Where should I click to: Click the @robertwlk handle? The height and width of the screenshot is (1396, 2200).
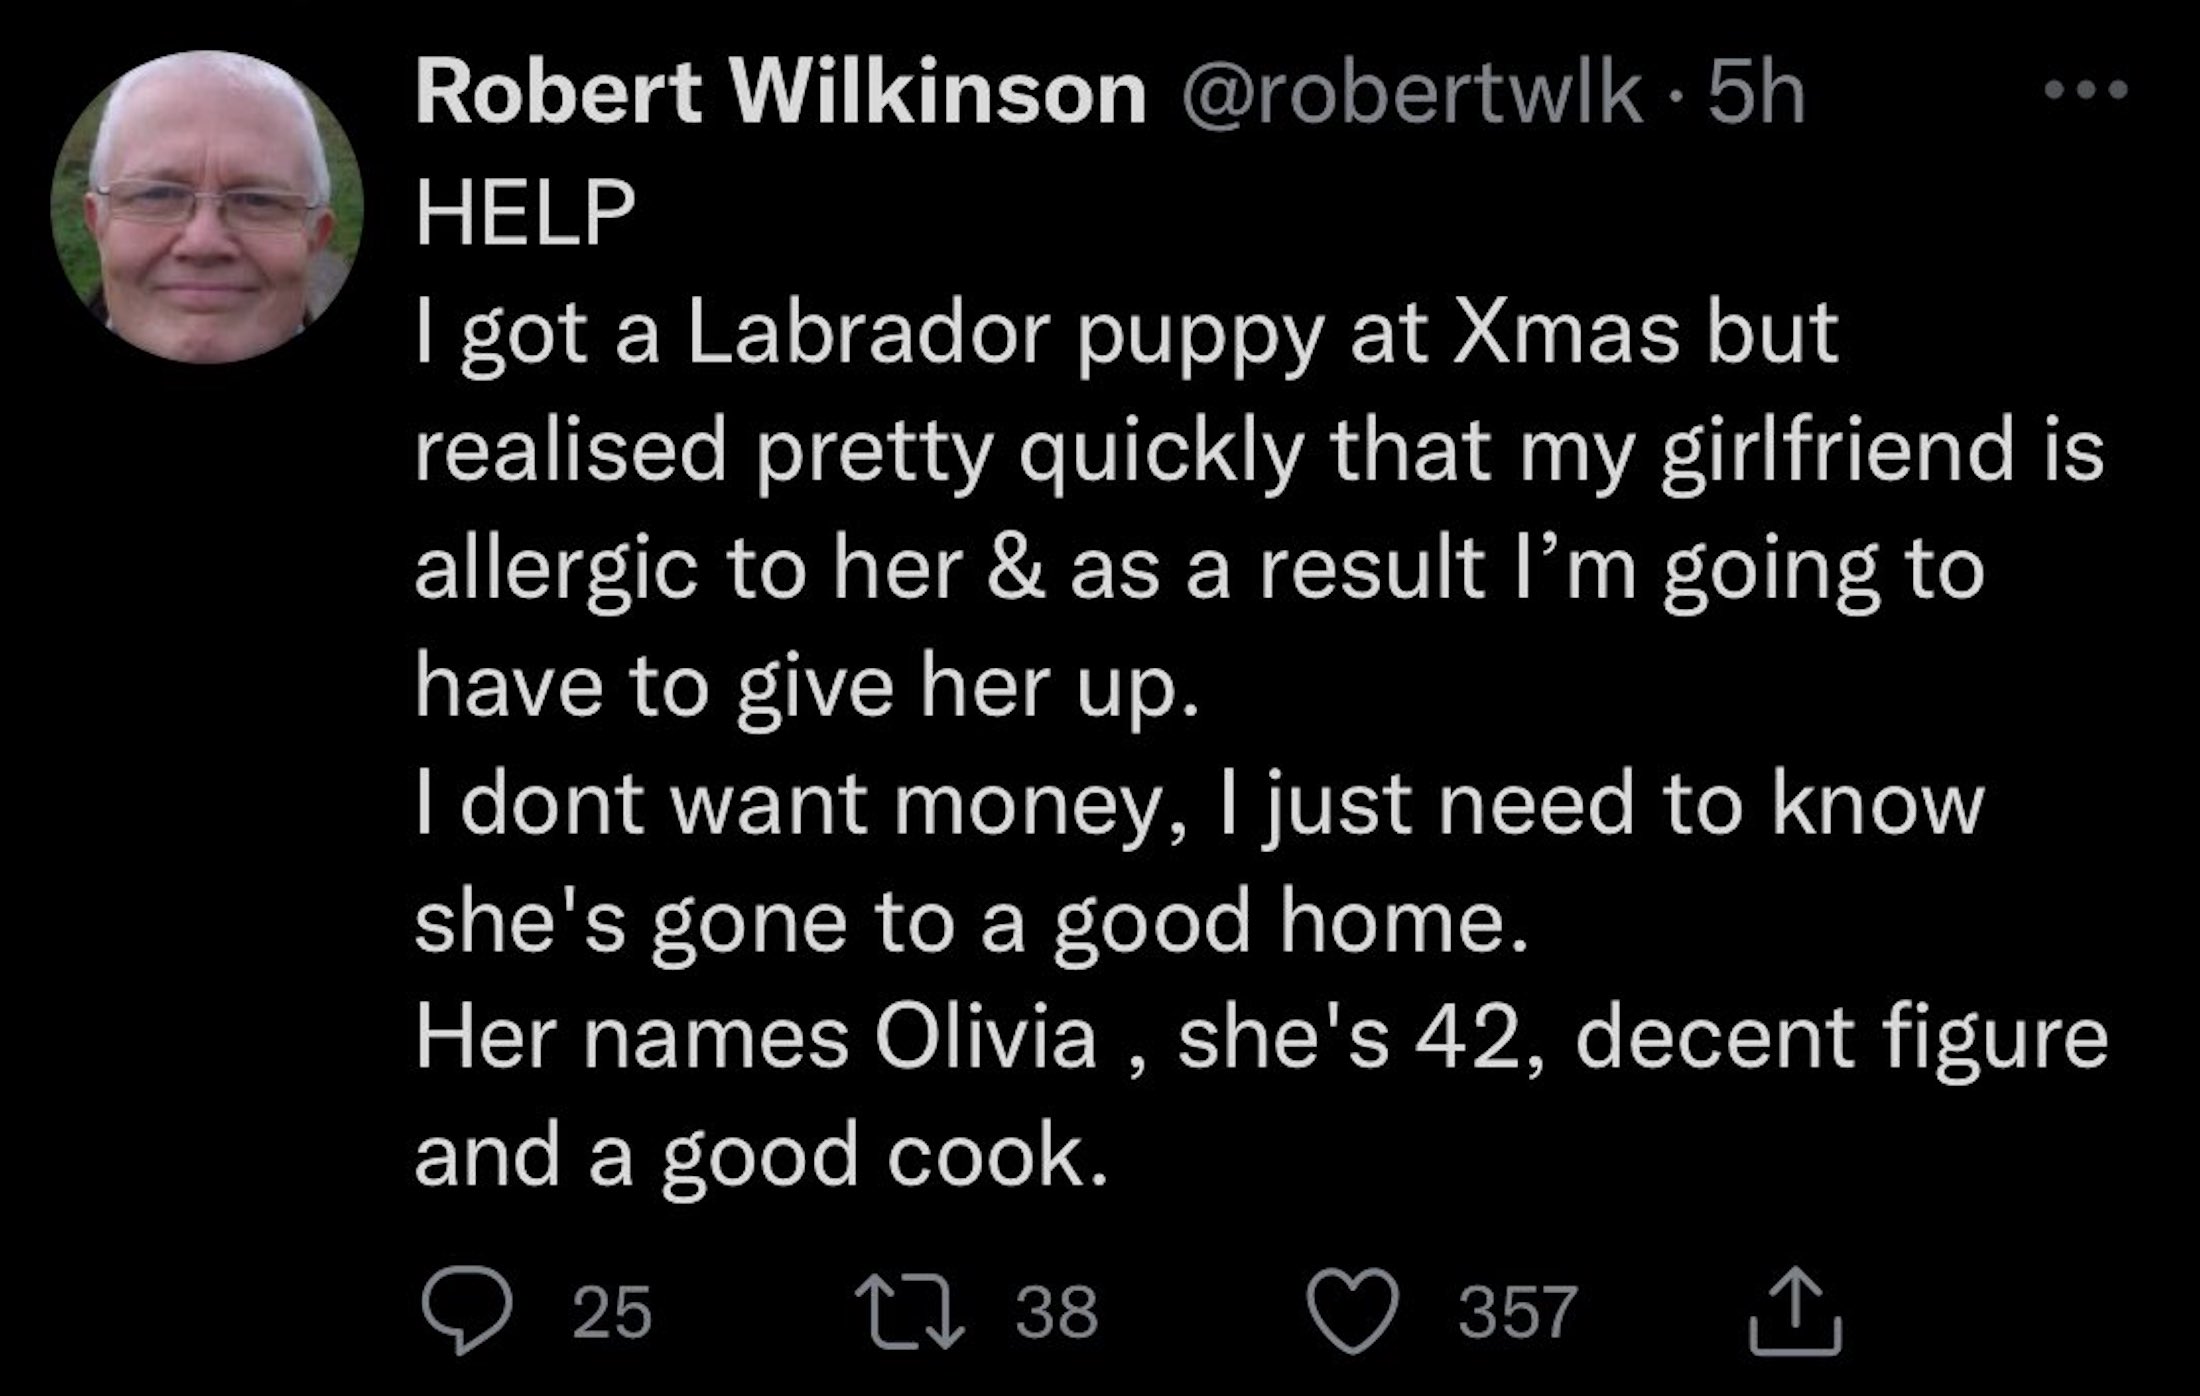point(1411,94)
